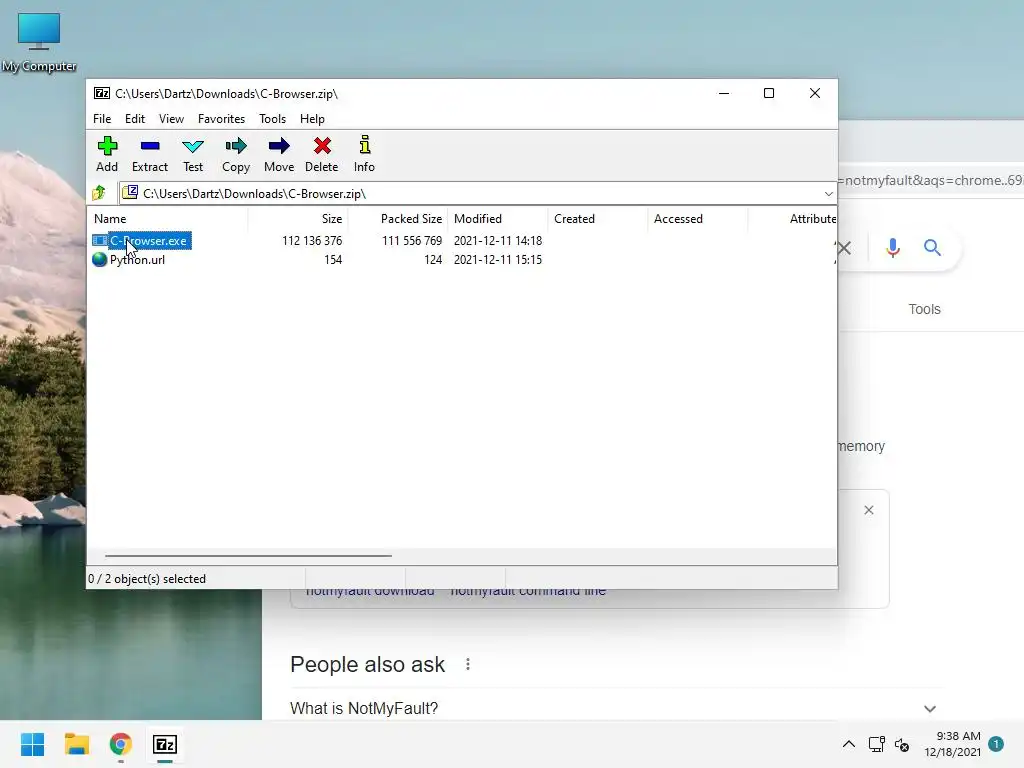
Task: Click modified date 2021-12-11 15:15
Action: pos(498,259)
